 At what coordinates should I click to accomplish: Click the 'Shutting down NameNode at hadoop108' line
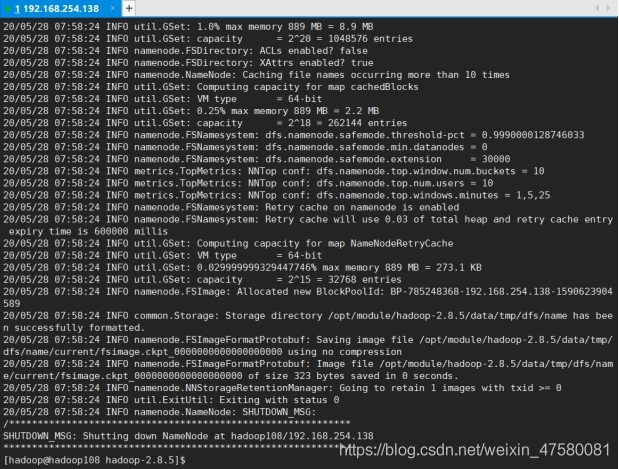pos(188,436)
